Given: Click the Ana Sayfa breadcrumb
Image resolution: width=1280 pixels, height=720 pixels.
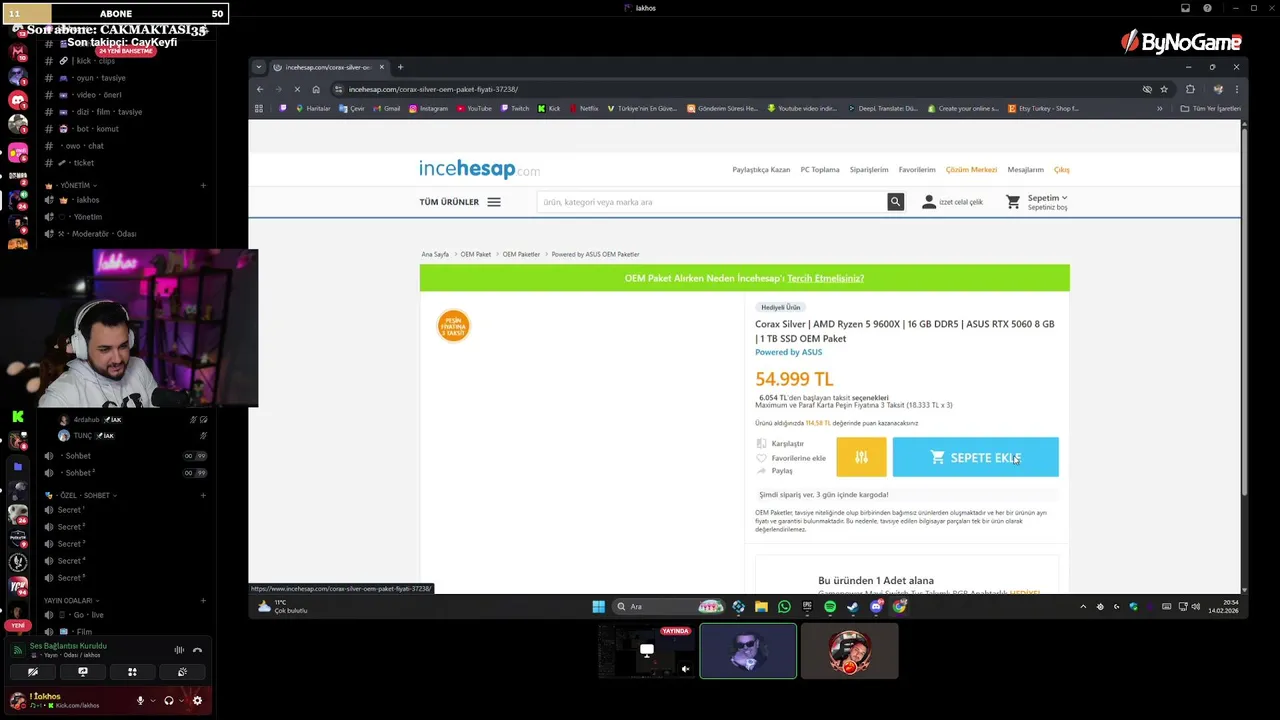Looking at the screenshot, I should click(x=435, y=254).
